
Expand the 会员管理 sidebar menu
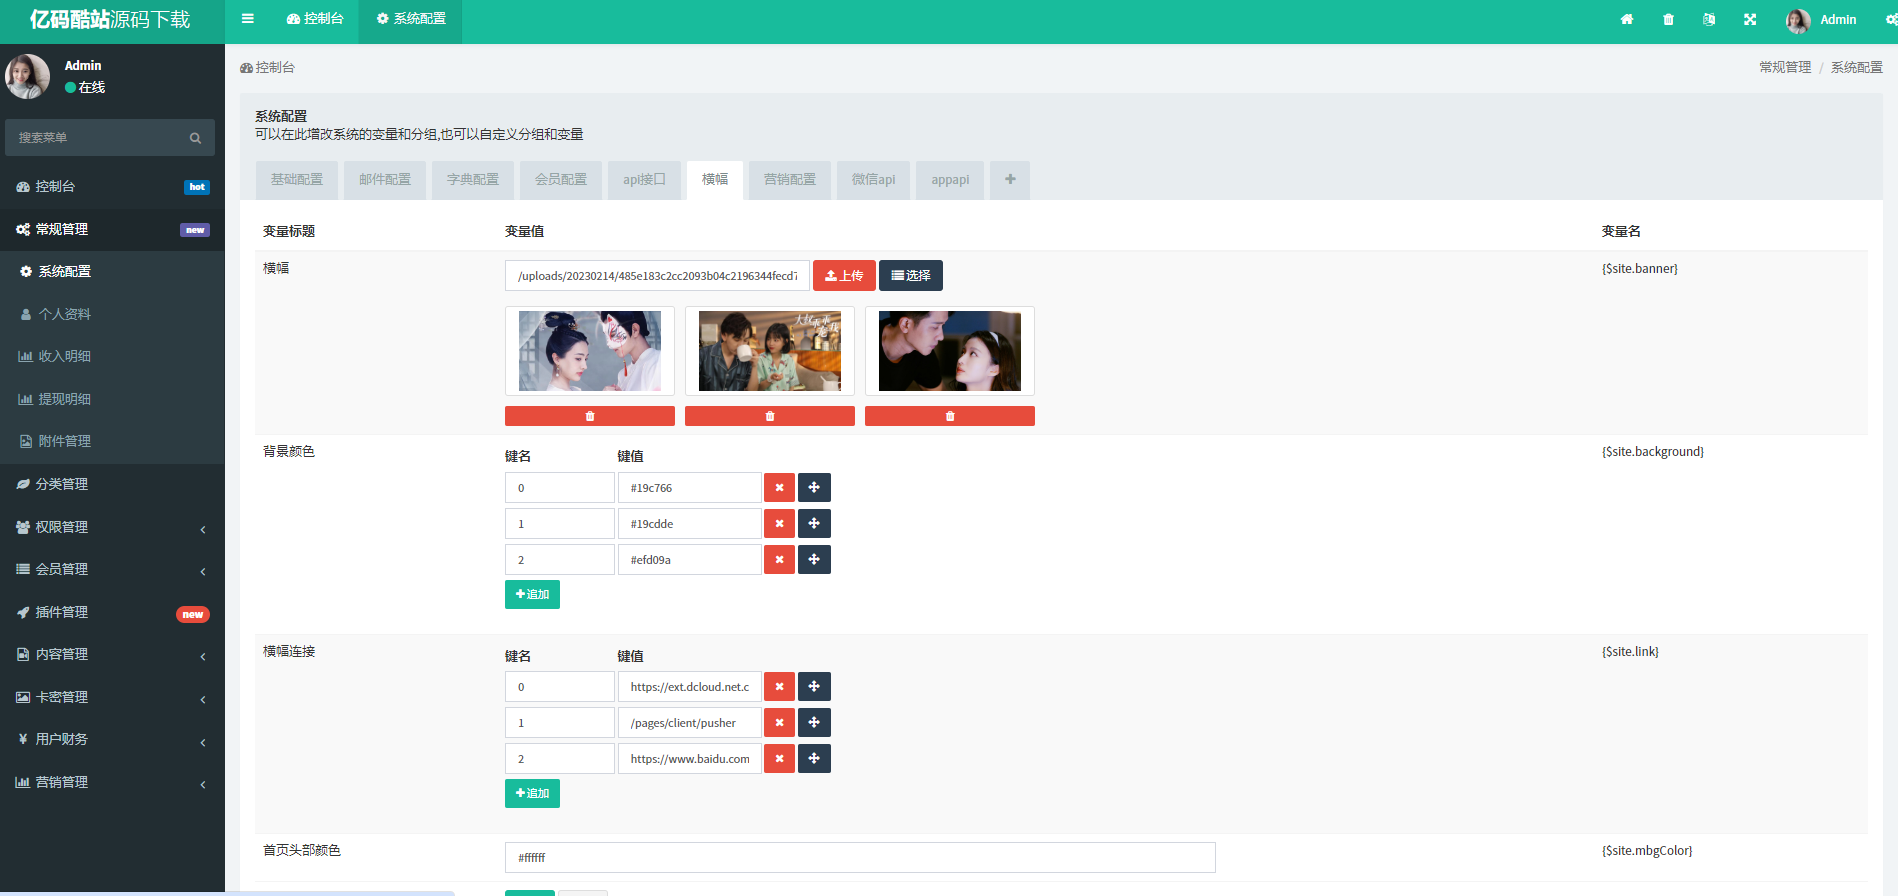112,570
